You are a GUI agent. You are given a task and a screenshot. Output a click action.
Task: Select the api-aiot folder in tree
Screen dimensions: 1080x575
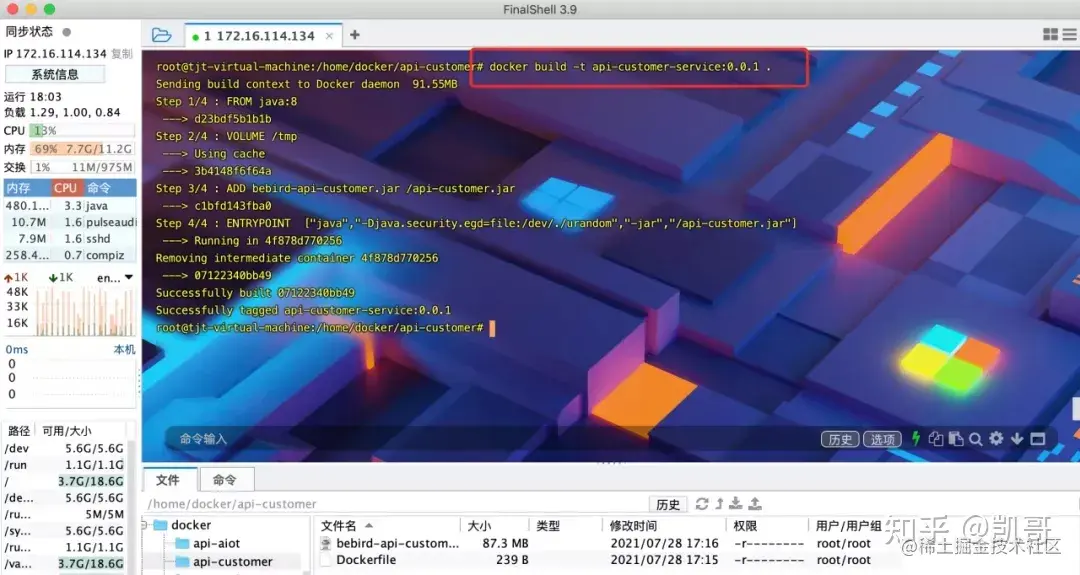pos(207,543)
